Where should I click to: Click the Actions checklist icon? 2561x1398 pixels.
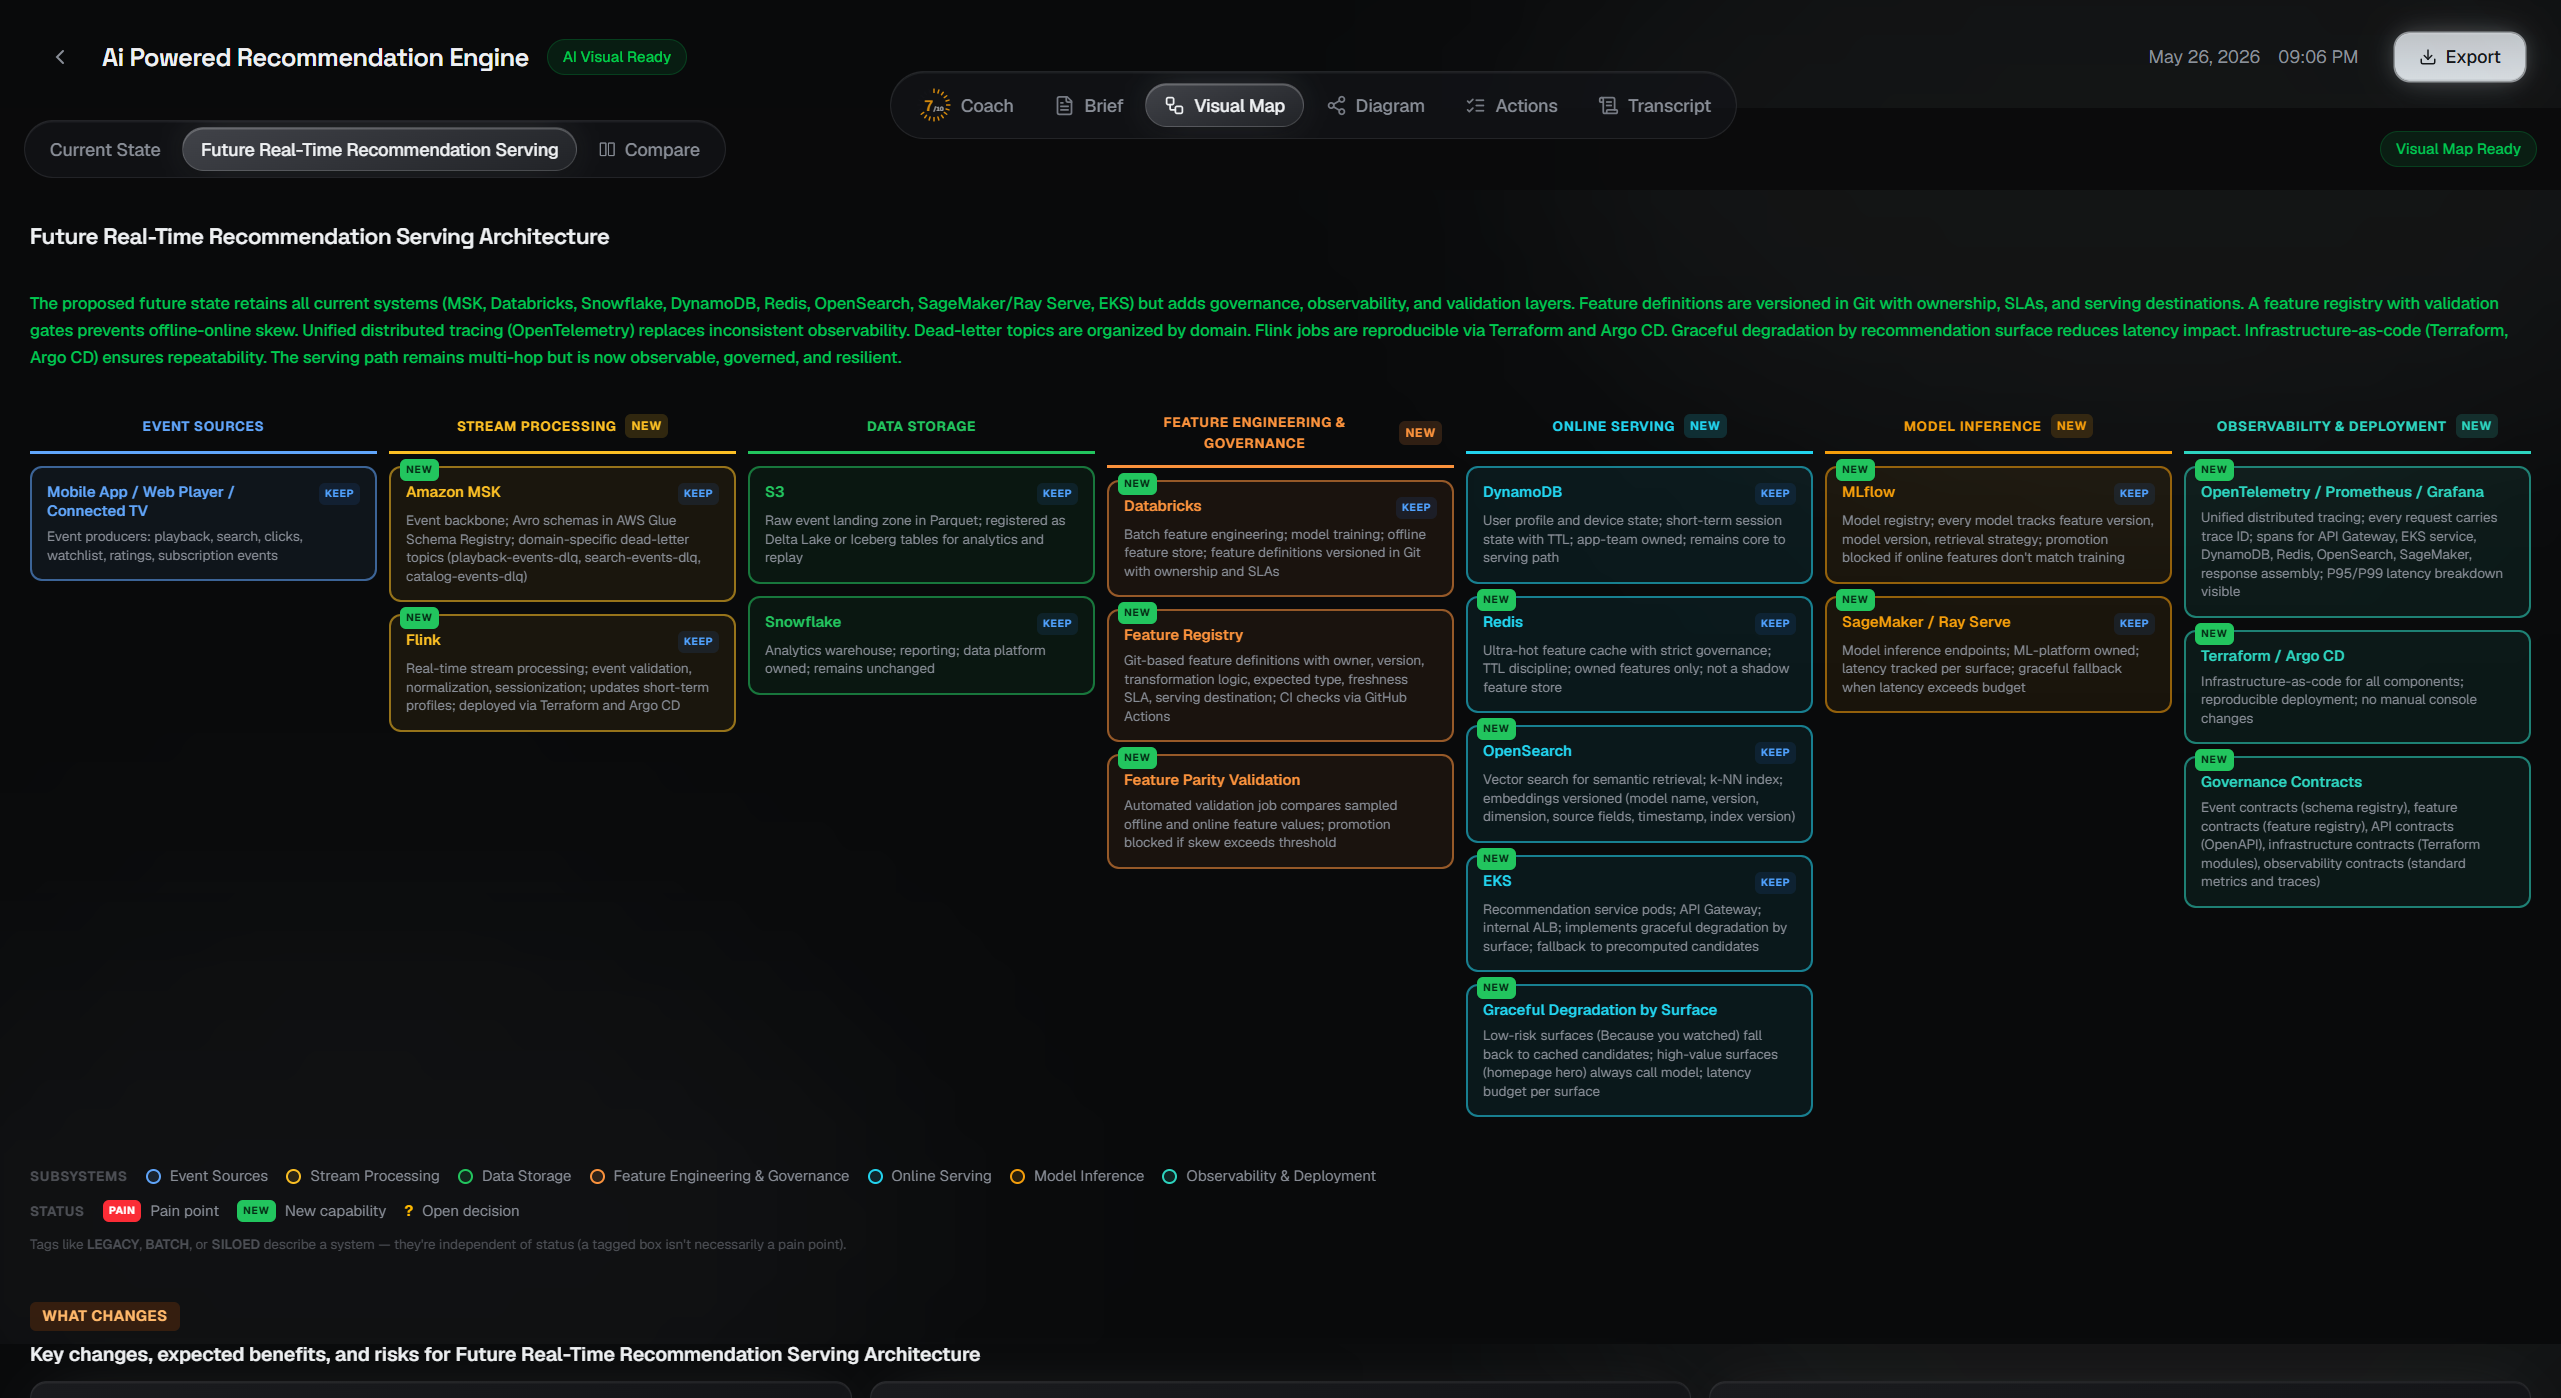[1475, 106]
